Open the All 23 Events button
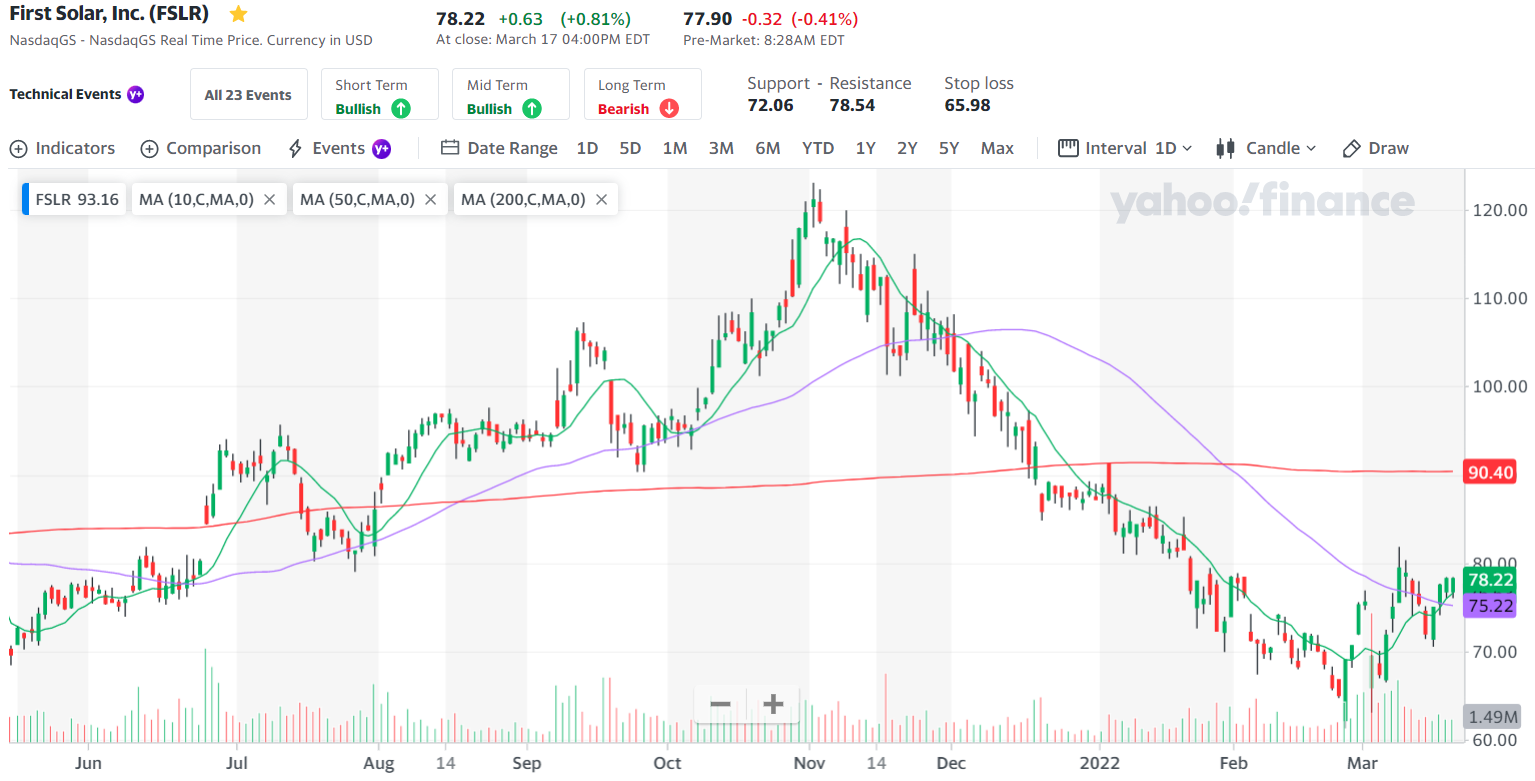 click(x=249, y=95)
